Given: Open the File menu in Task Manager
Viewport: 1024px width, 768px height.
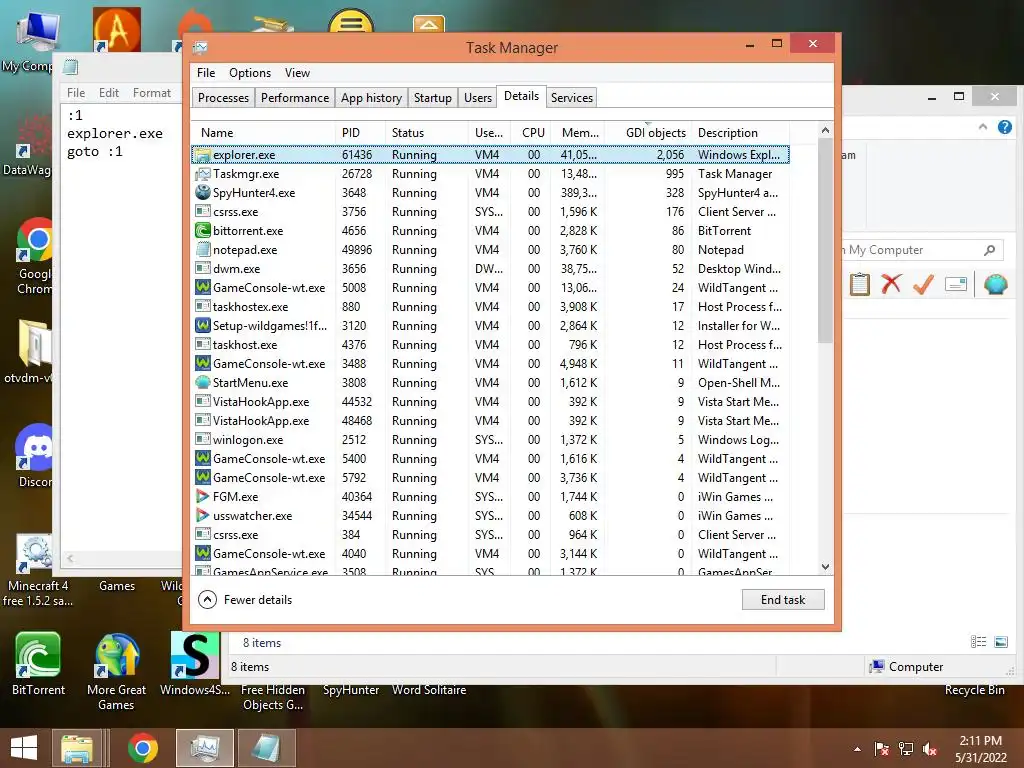Looking at the screenshot, I should (x=206, y=73).
